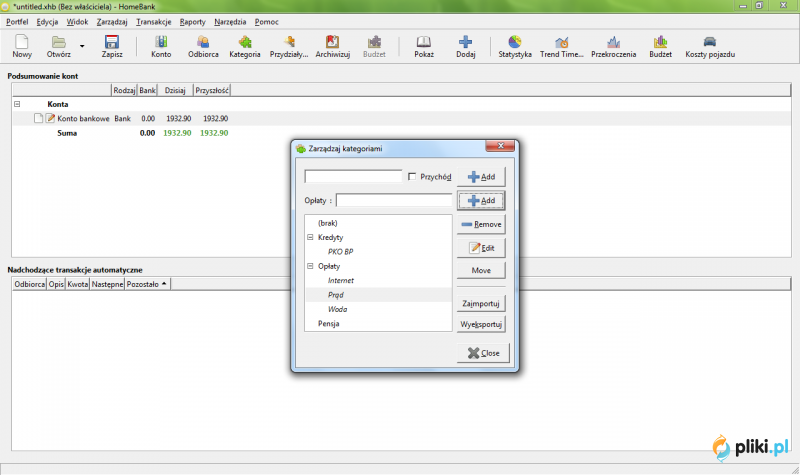Click the new category name field

point(353,177)
